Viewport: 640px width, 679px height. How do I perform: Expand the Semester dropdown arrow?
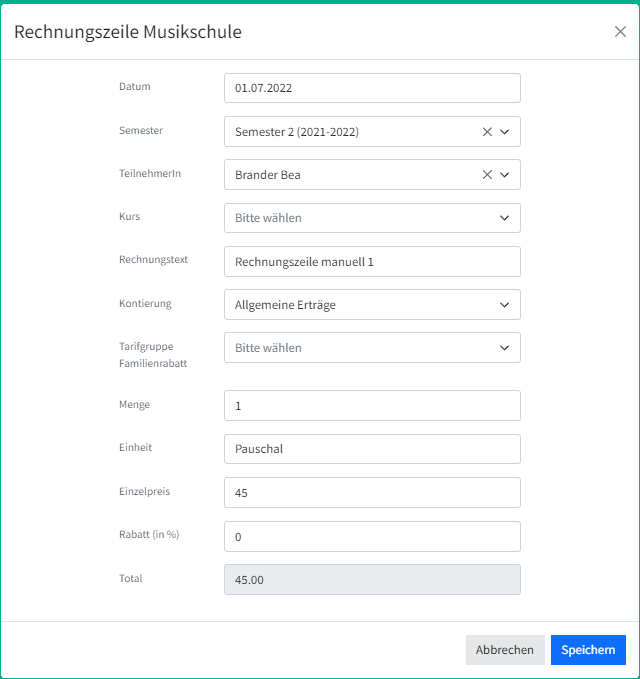tap(504, 132)
